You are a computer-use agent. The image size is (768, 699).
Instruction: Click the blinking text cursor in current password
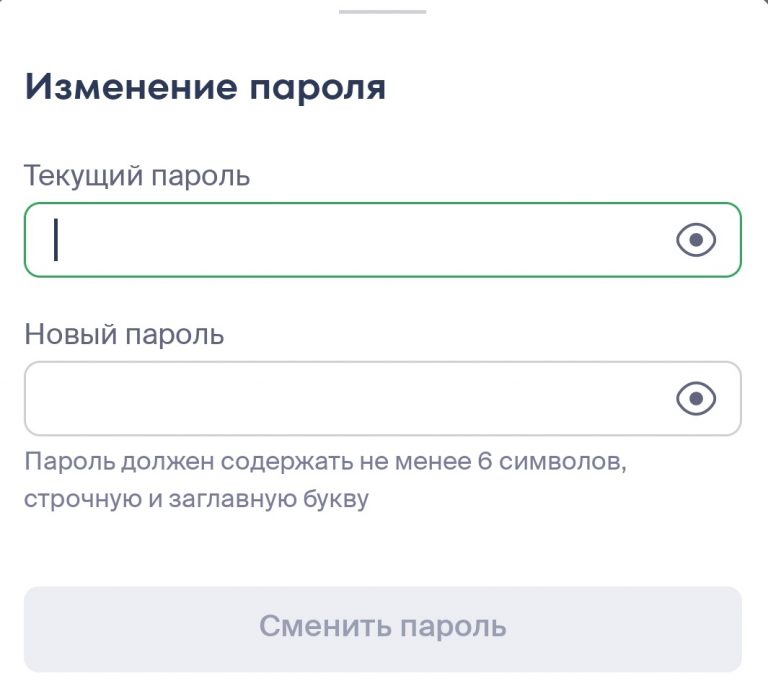coord(56,240)
